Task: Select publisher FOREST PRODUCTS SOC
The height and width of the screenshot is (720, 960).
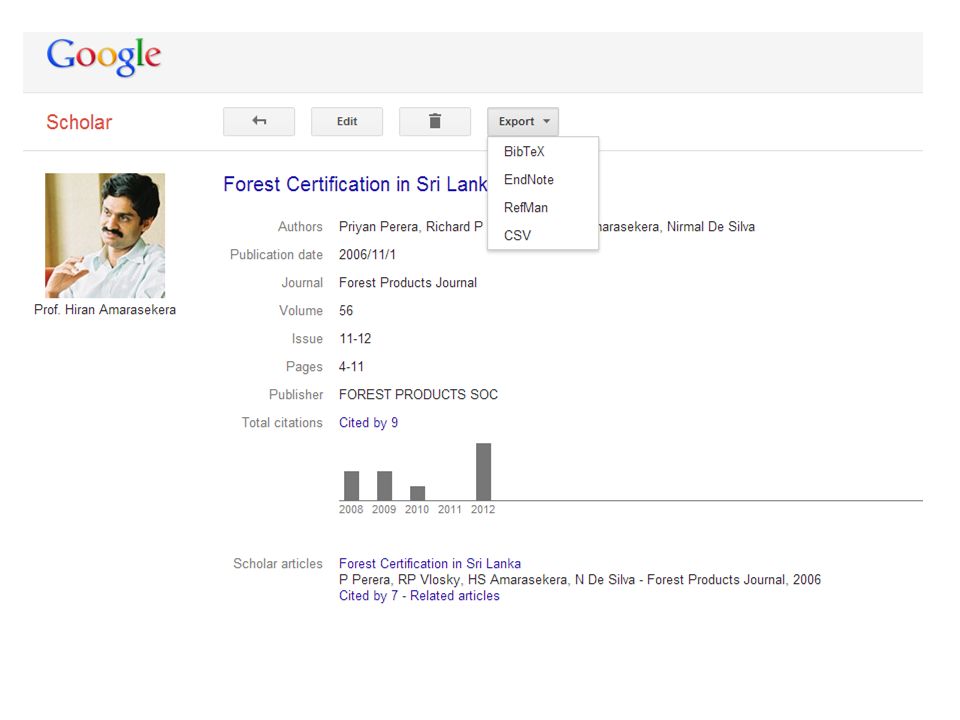Action: pyautogui.click(x=418, y=394)
